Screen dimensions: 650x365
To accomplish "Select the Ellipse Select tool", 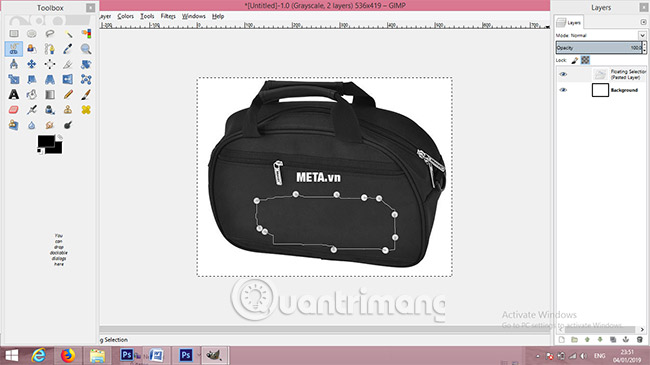I will click(x=32, y=34).
